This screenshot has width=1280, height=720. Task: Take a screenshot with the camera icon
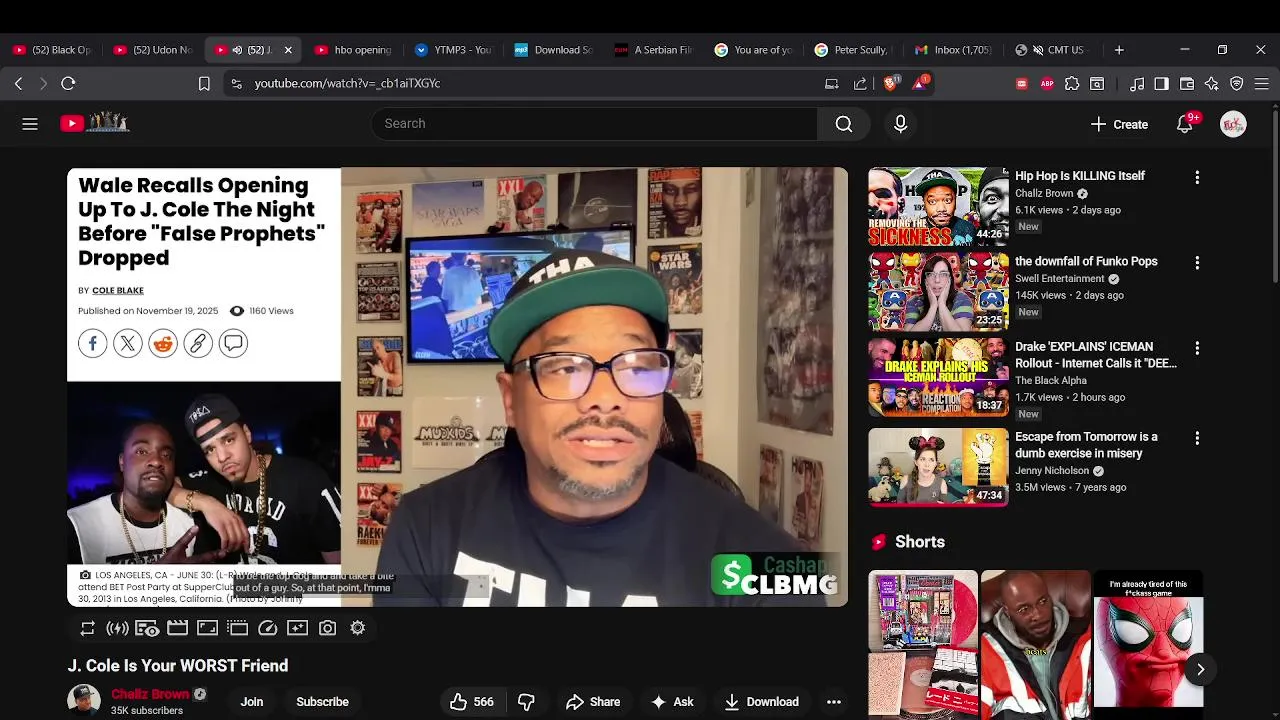point(327,628)
